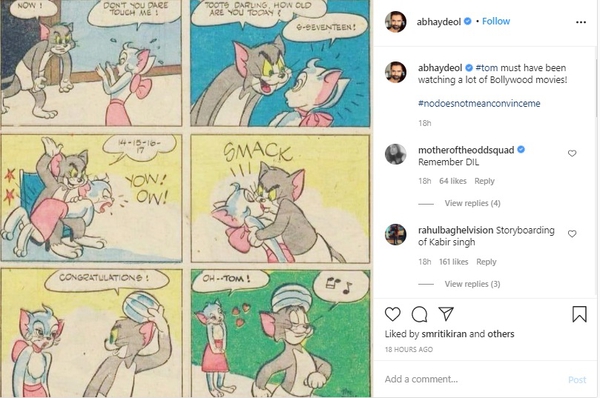Like motheroftheoddsquad's comment
This screenshot has height=398, width=600.
pyautogui.click(x=572, y=153)
